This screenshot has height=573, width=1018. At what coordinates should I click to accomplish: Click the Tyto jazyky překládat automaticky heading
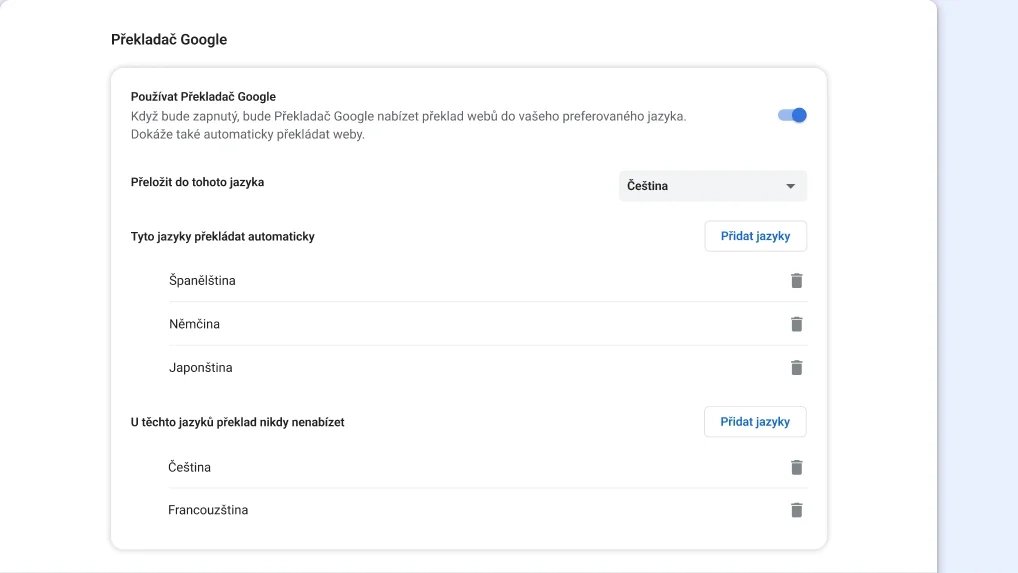[x=222, y=237]
